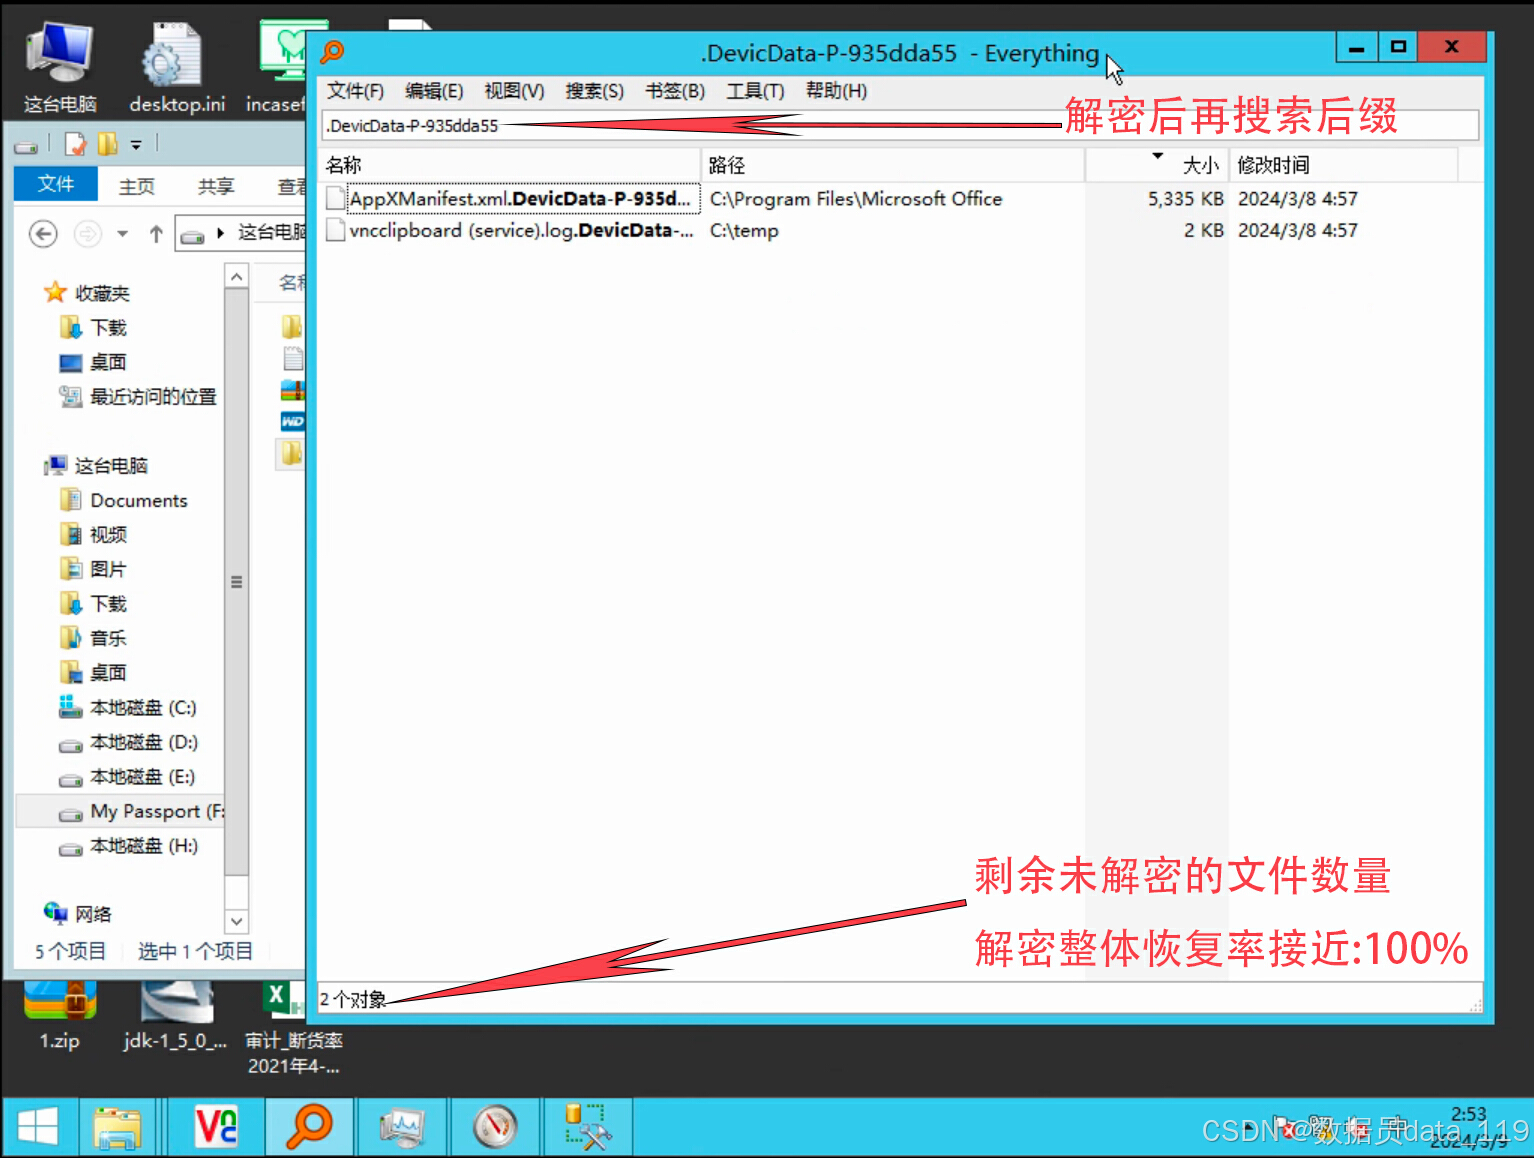The image size is (1534, 1158).
Task: Select 本地磁盘 (C:) in navigation tree
Action: click(142, 708)
